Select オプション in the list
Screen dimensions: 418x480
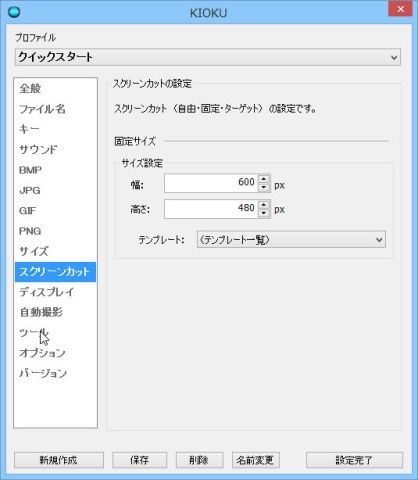pos(55,353)
